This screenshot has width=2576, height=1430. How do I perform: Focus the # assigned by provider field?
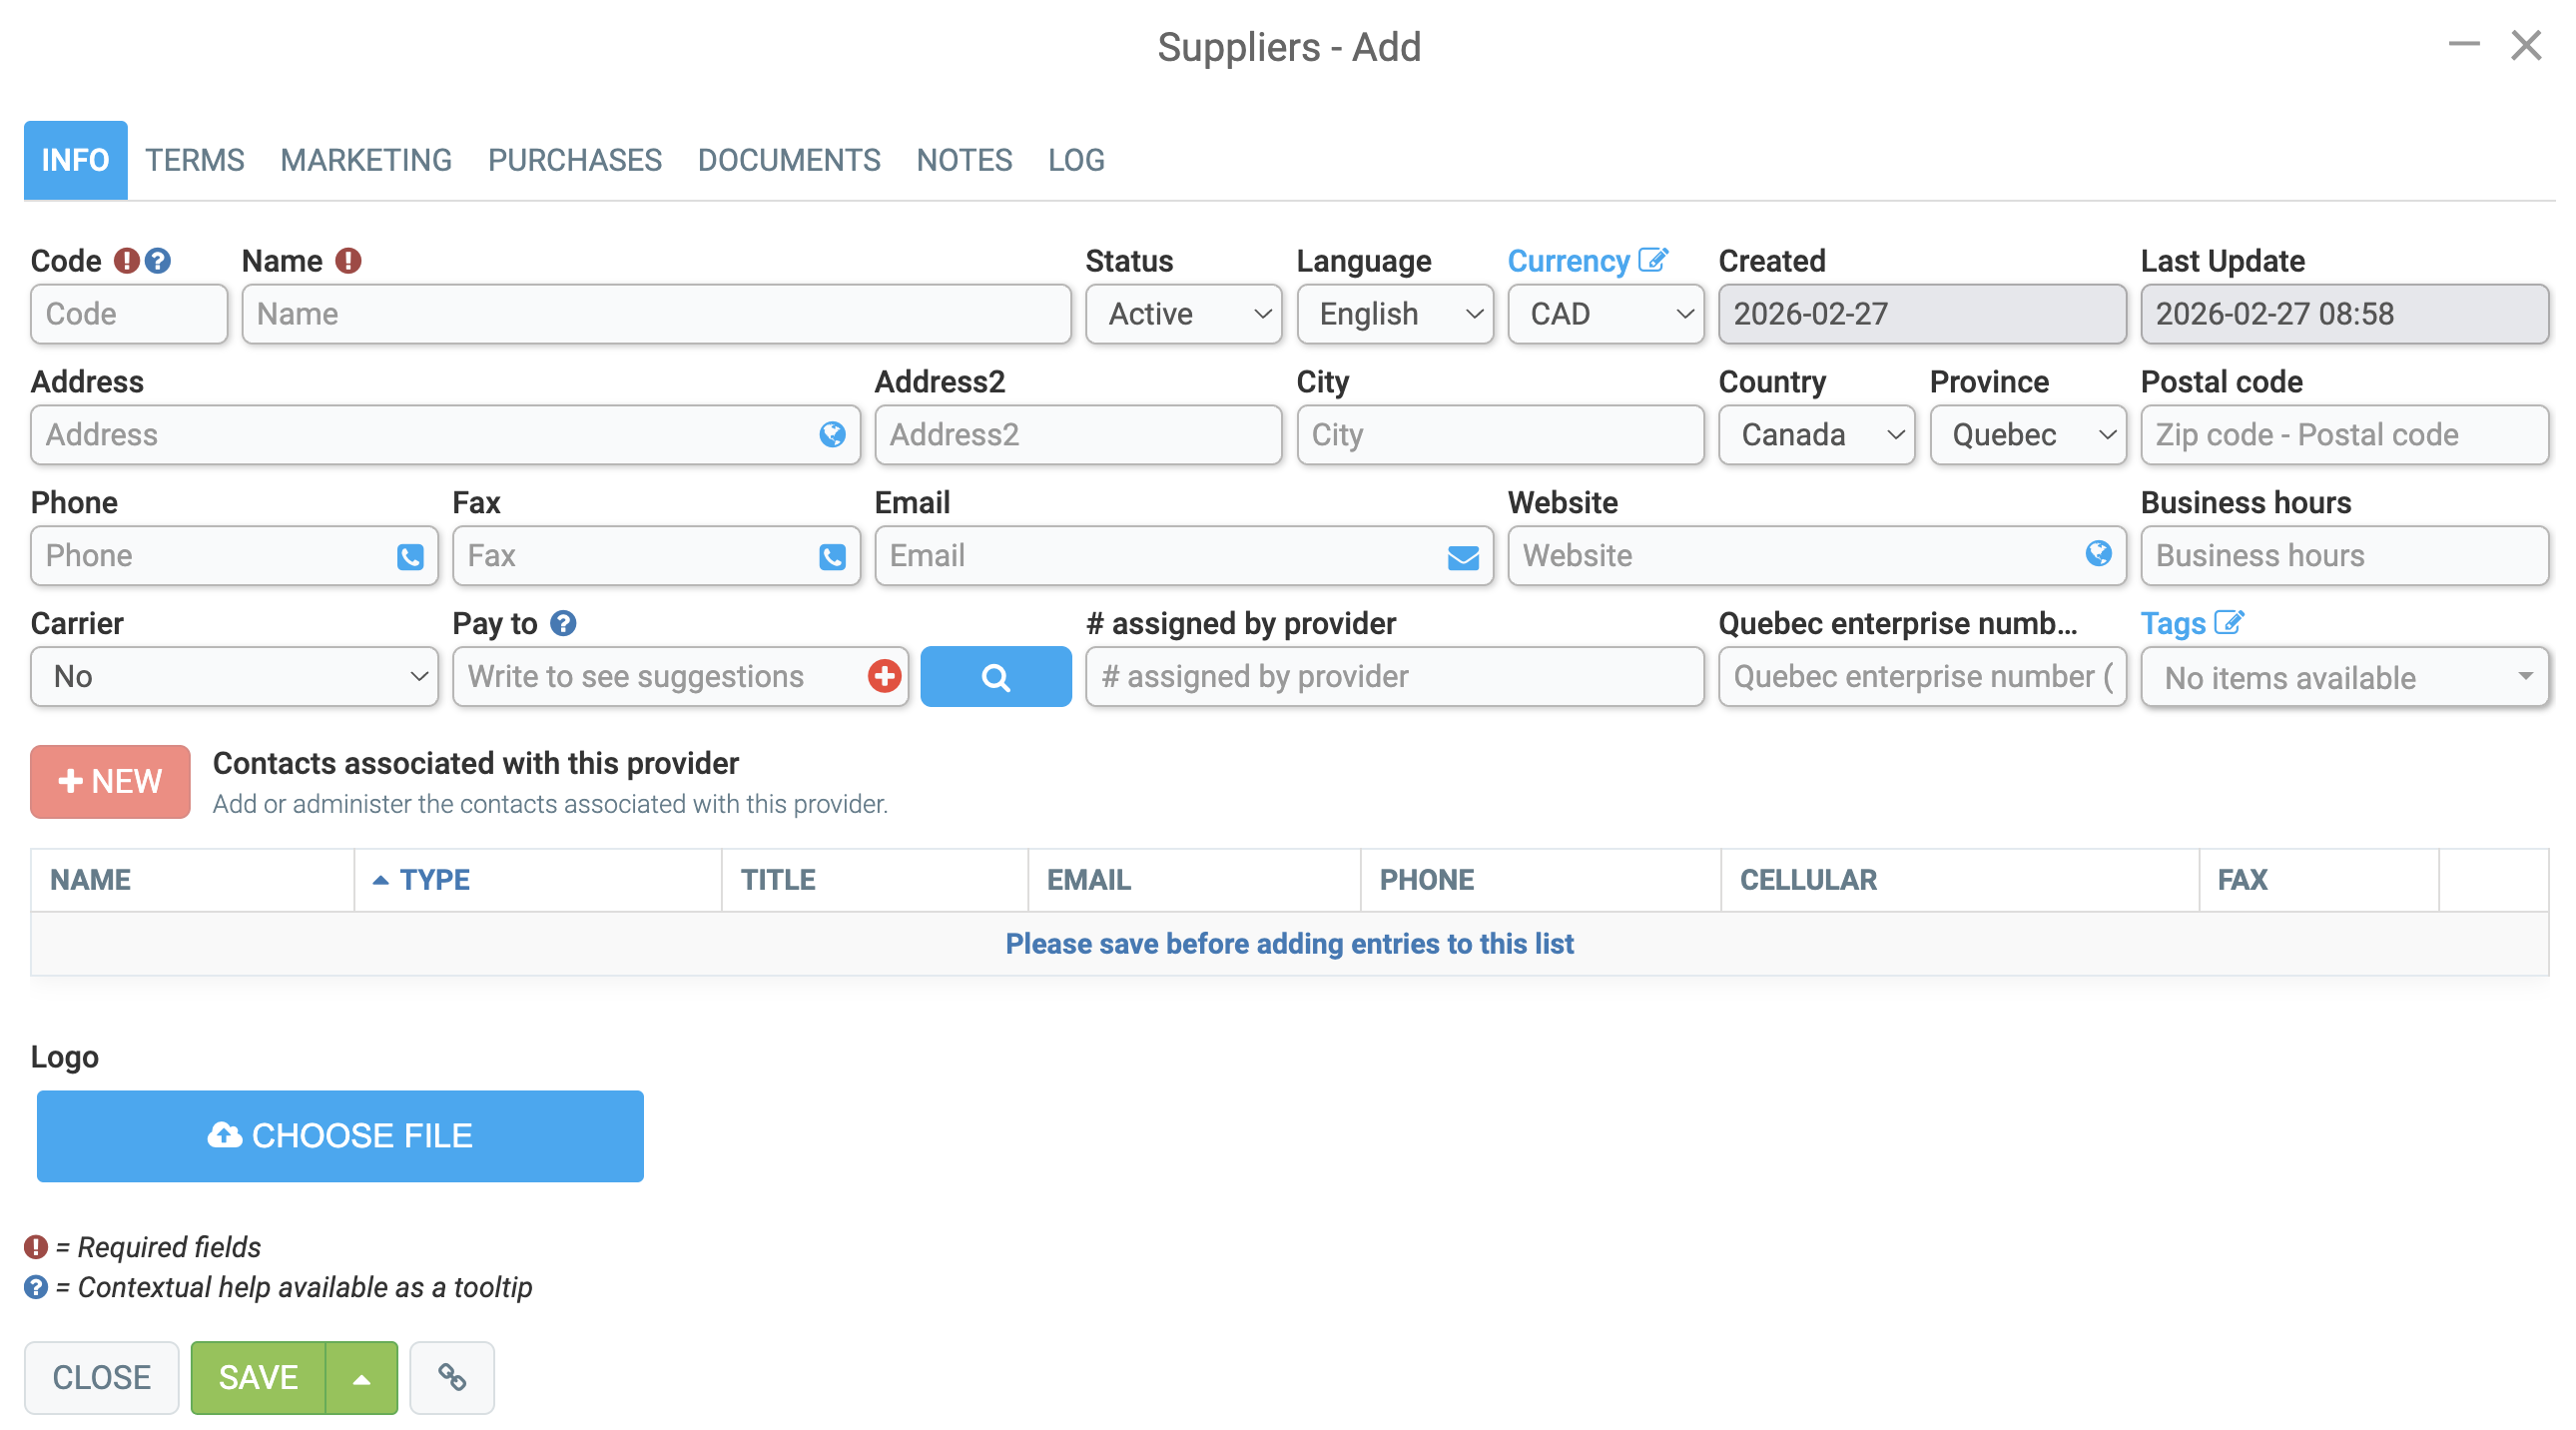coord(1395,677)
